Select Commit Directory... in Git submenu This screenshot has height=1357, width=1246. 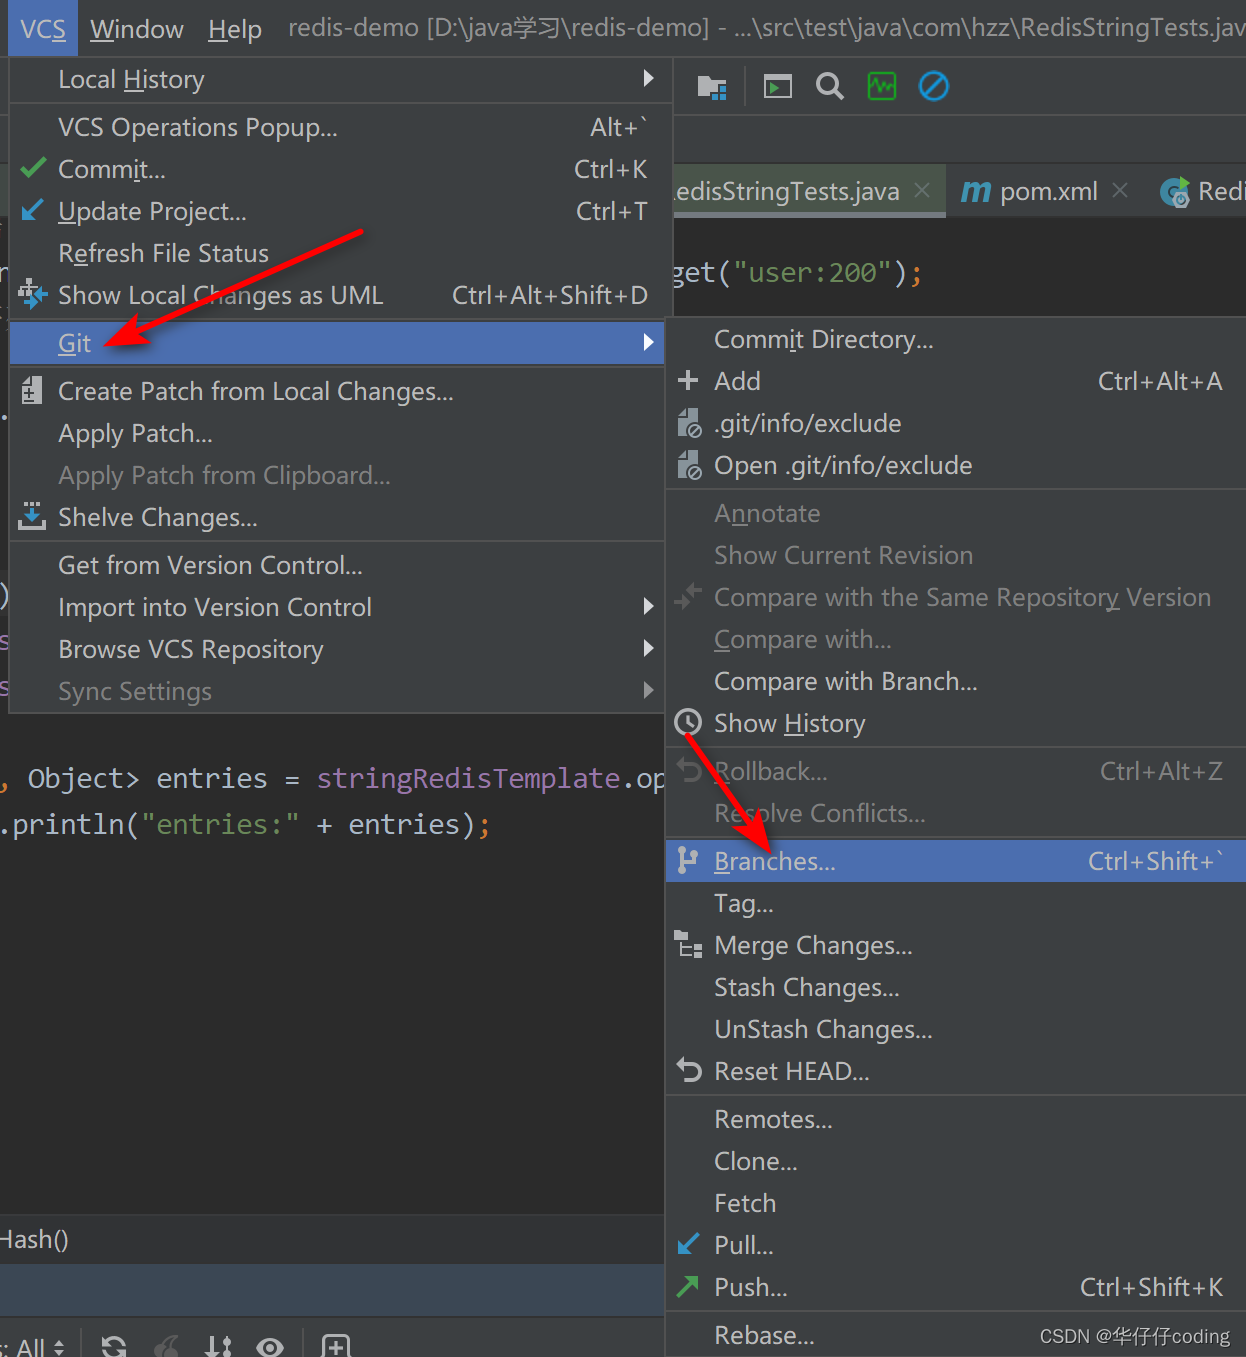click(956, 339)
